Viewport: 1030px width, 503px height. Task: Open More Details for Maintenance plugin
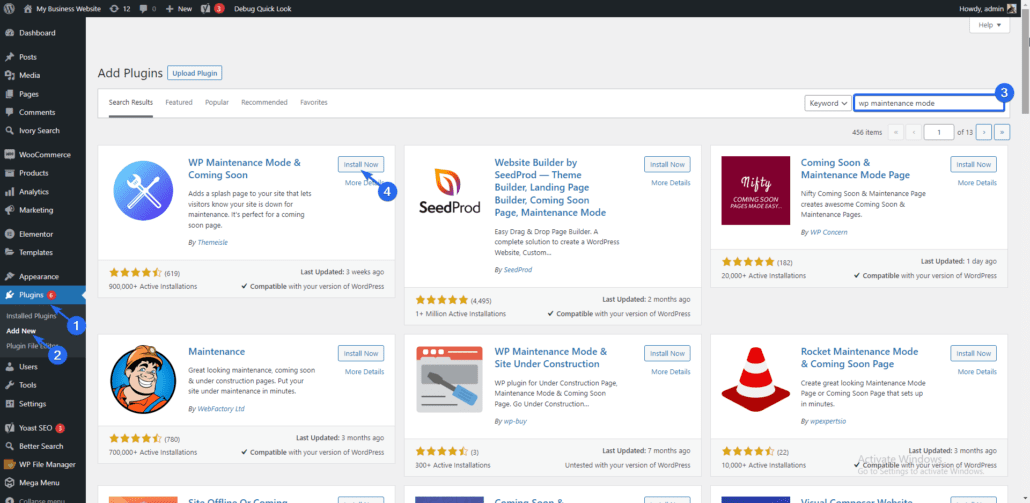[x=365, y=372]
